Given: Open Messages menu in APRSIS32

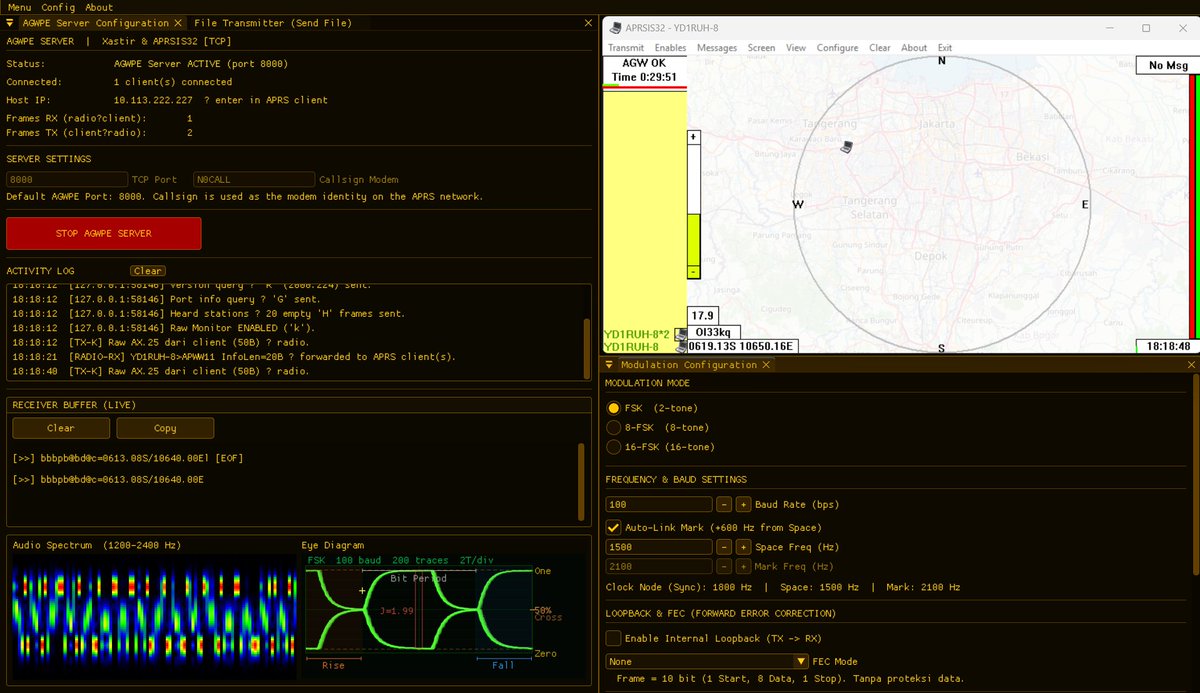Looking at the screenshot, I should tap(717, 48).
